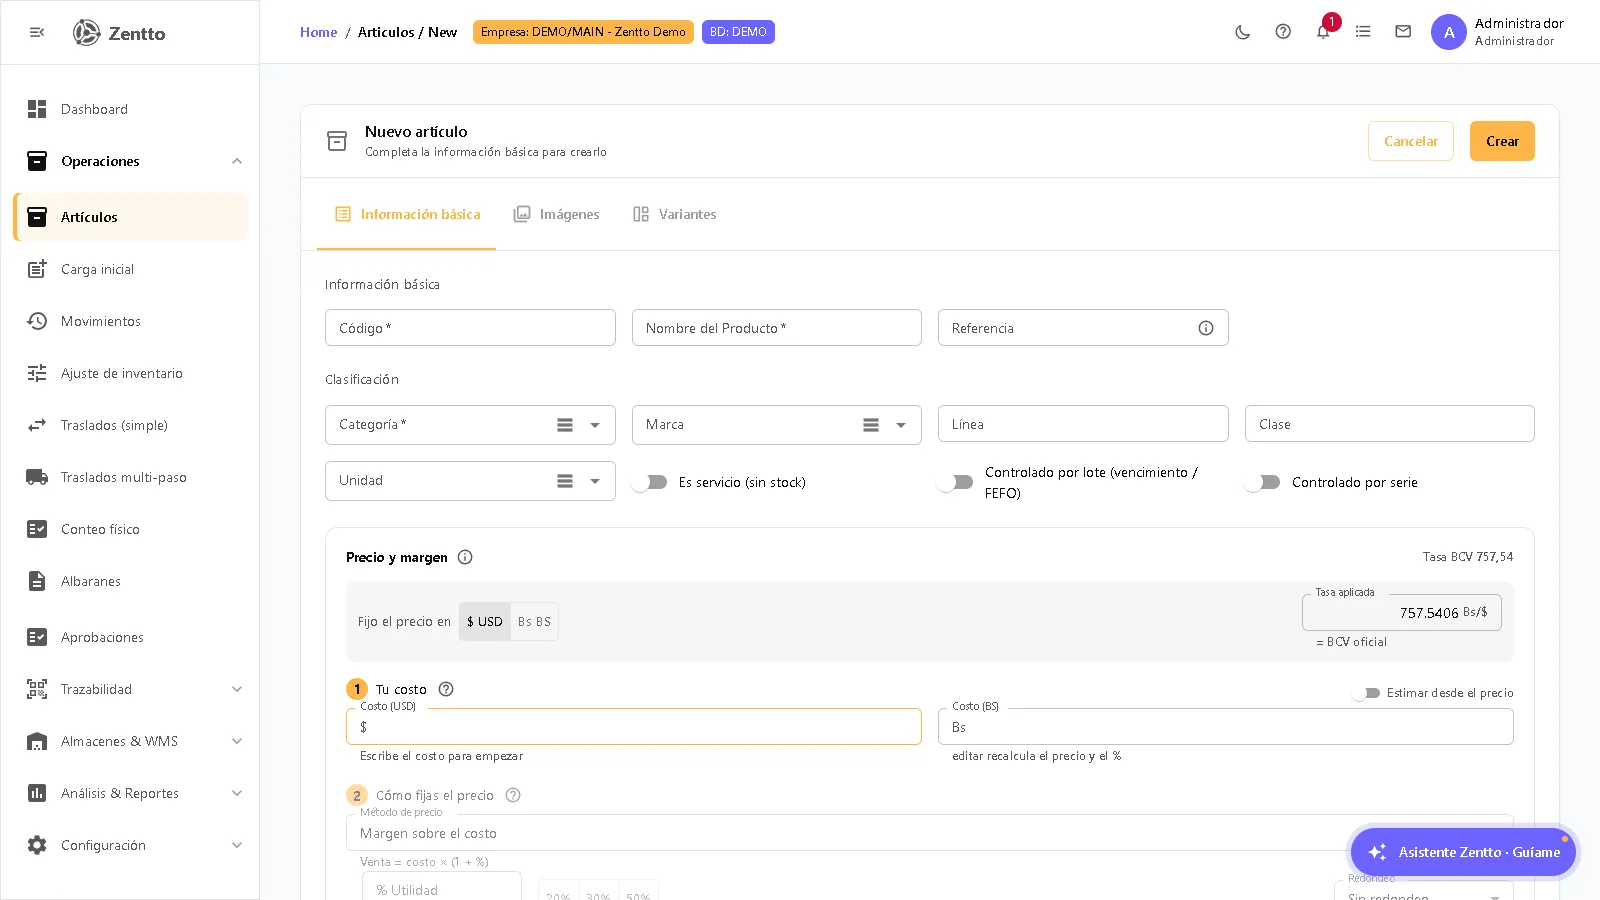
Task: Click the Empresa DEMO/MAIN badge
Action: coord(583,32)
